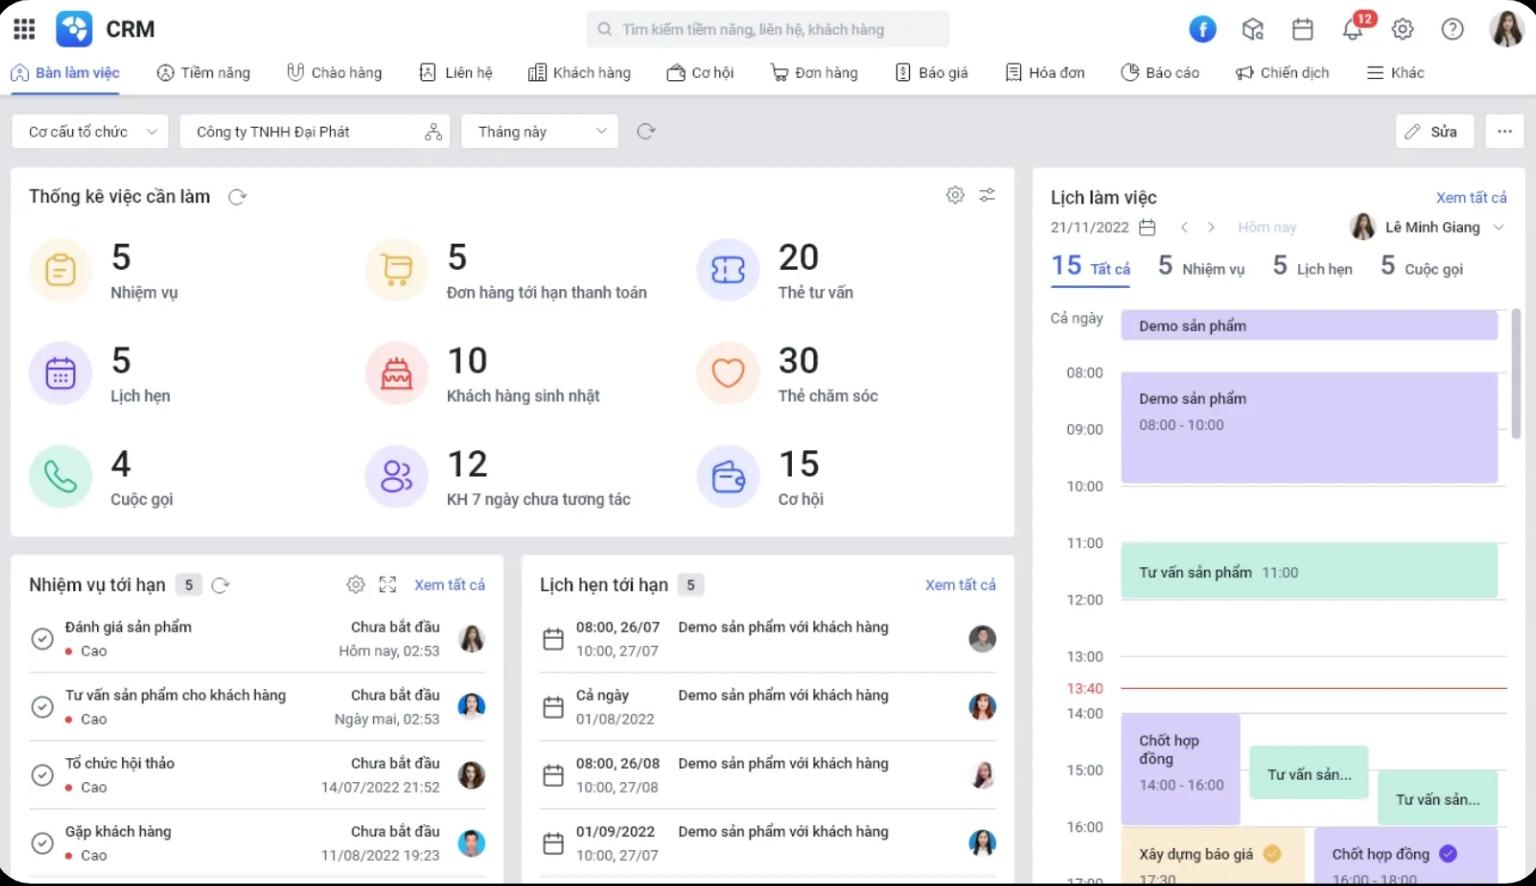Click organization tree icon in company field
Viewport: 1536px width, 886px height.
coord(433,132)
